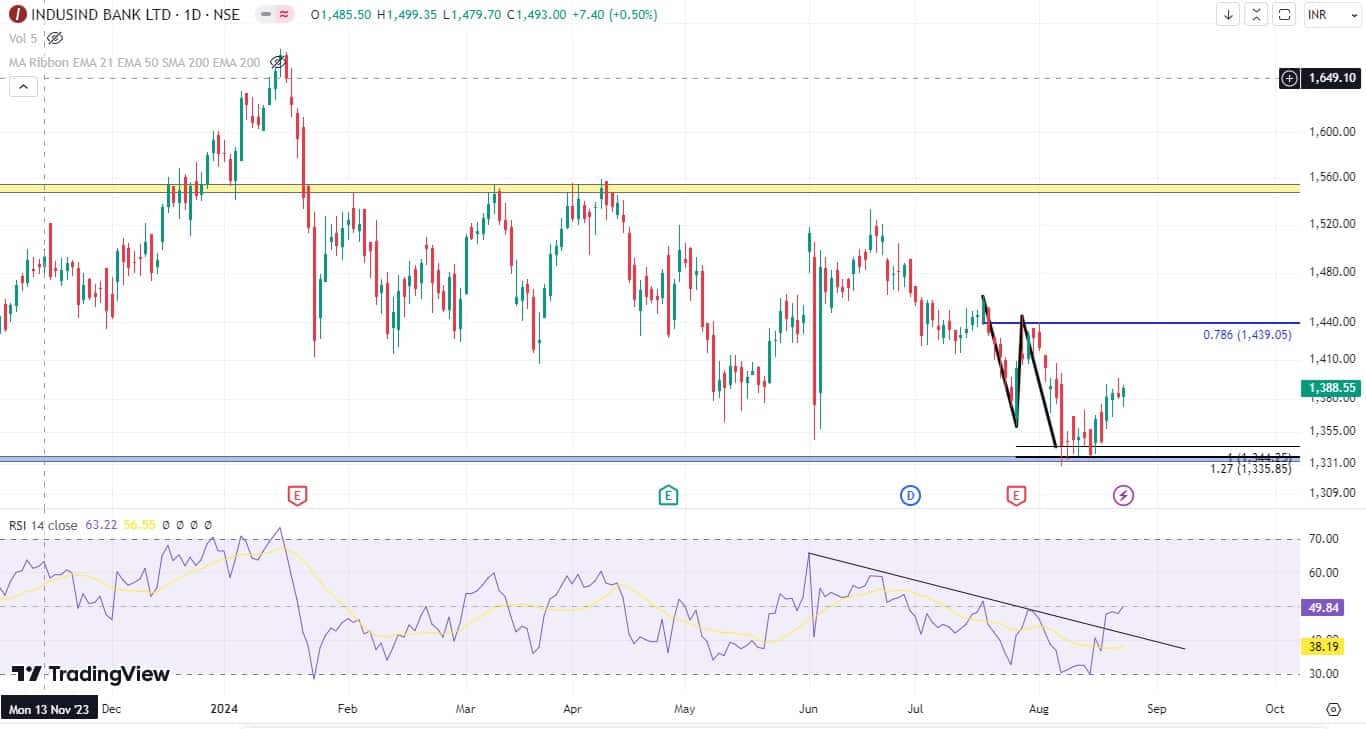Click the RSI 14 close legend label
This screenshot has width=1366, height=729.
(43, 525)
